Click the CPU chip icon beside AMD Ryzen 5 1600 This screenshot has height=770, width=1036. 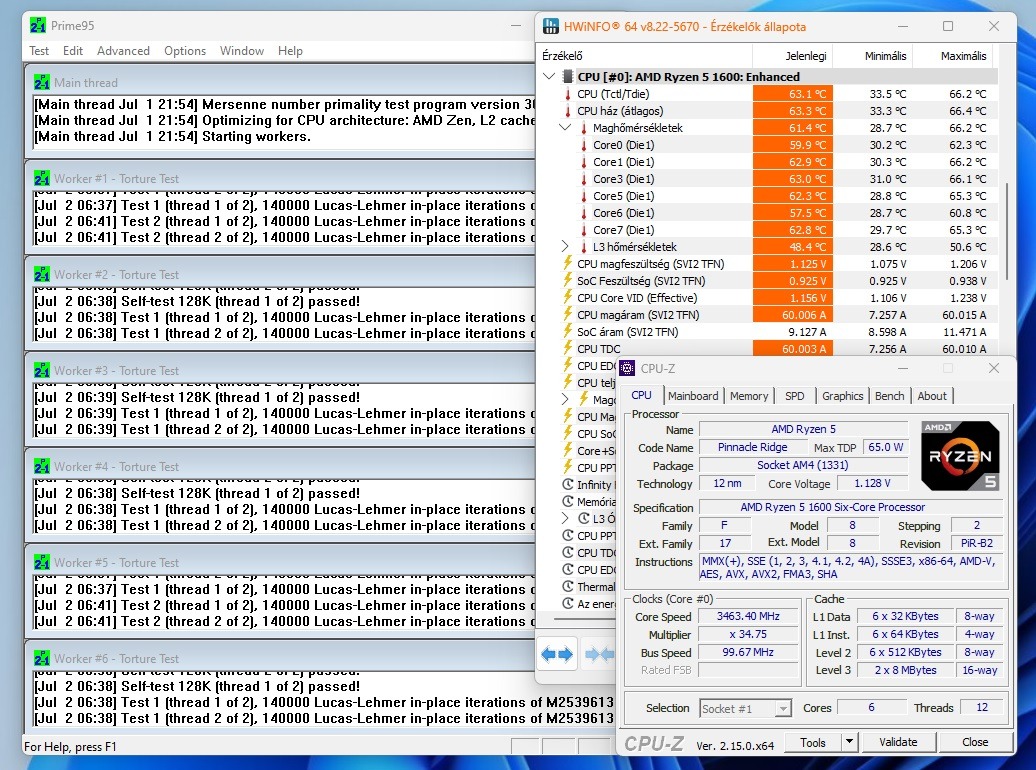coord(568,77)
